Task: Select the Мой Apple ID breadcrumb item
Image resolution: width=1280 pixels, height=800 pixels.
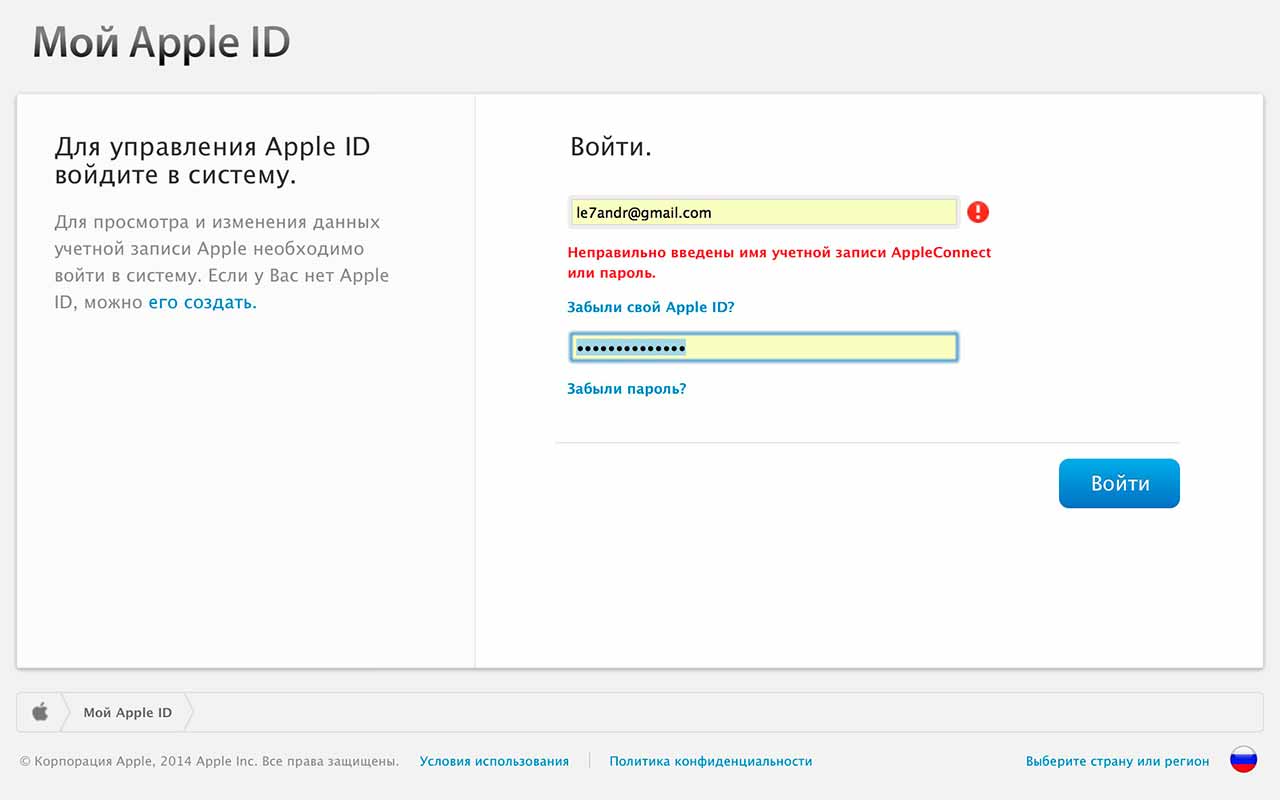Action: pyautogui.click(x=127, y=713)
